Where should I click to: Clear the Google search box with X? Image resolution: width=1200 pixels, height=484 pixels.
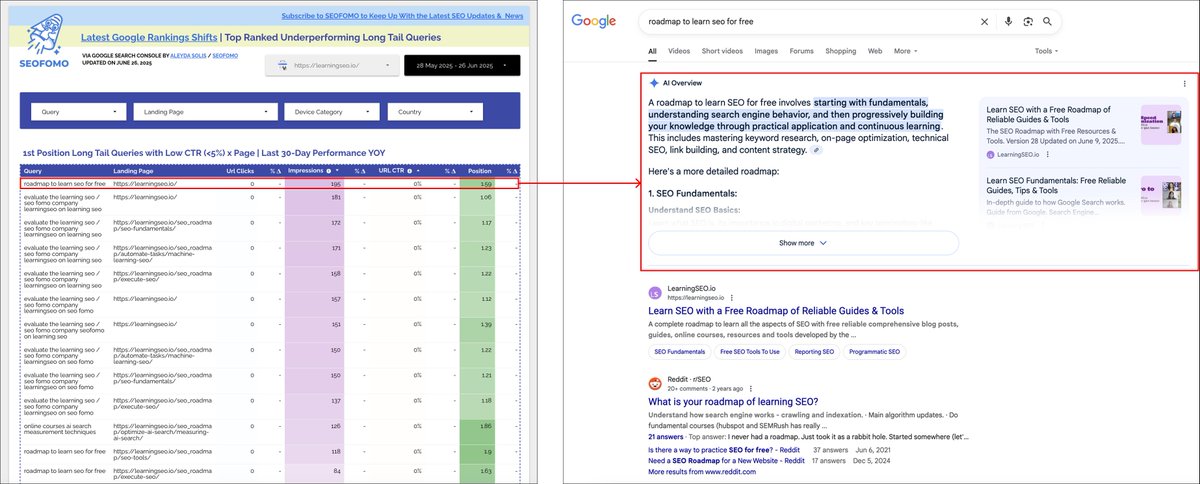click(x=984, y=21)
